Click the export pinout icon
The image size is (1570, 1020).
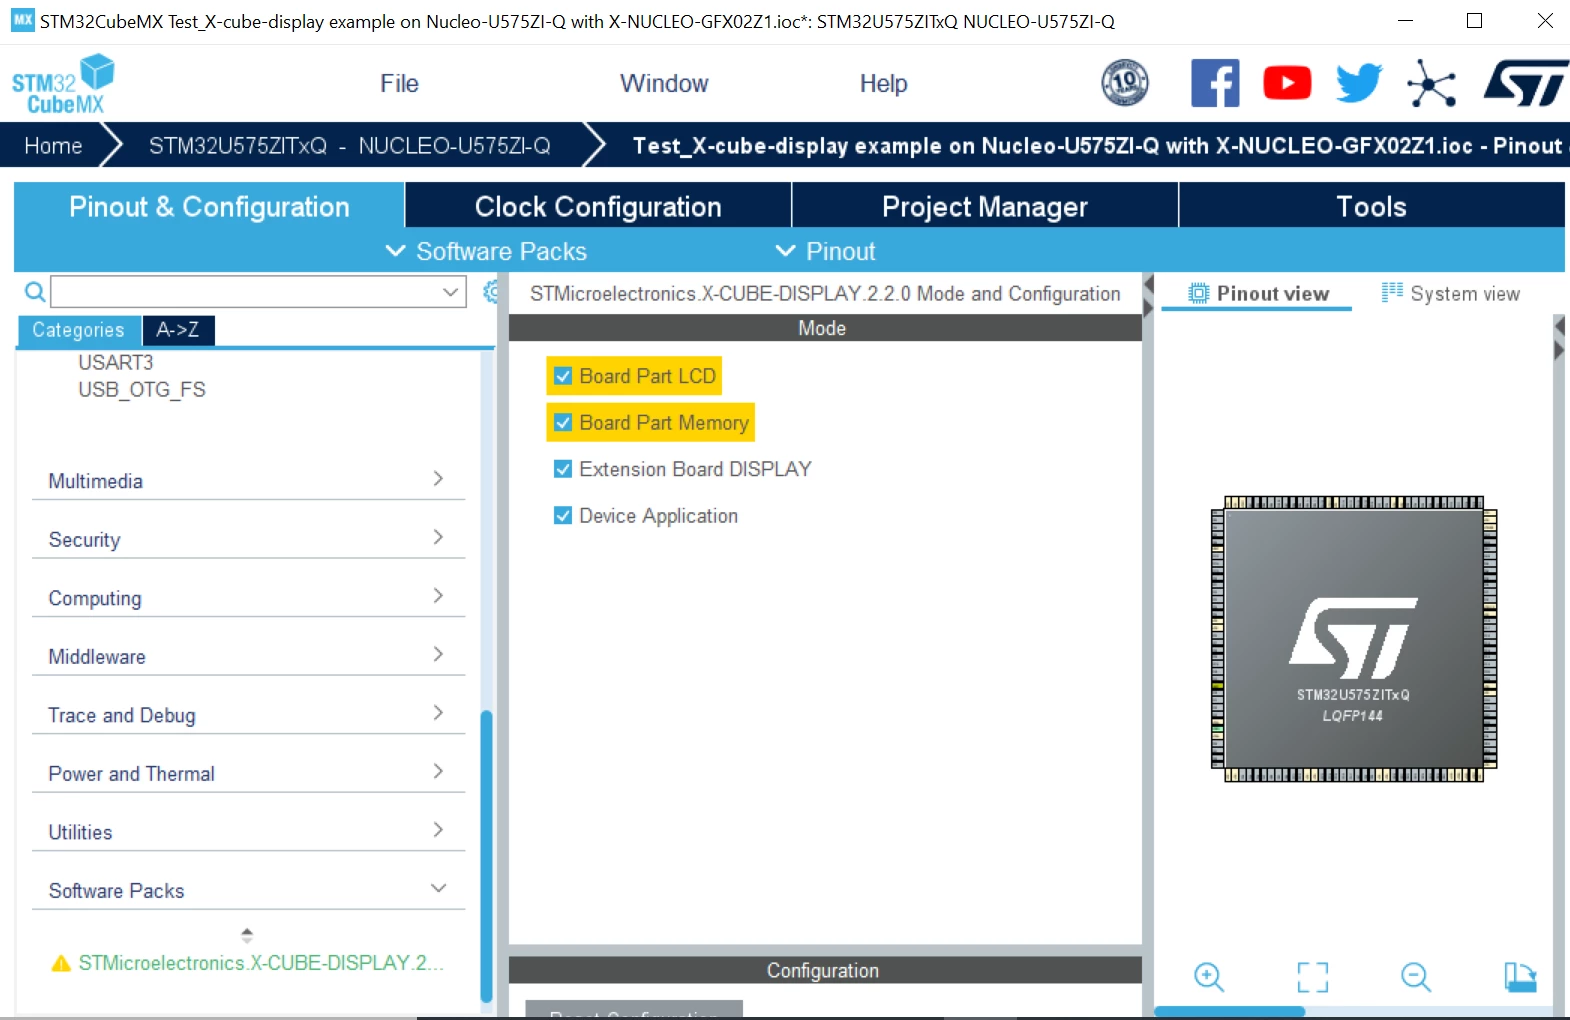pyautogui.click(x=1520, y=976)
